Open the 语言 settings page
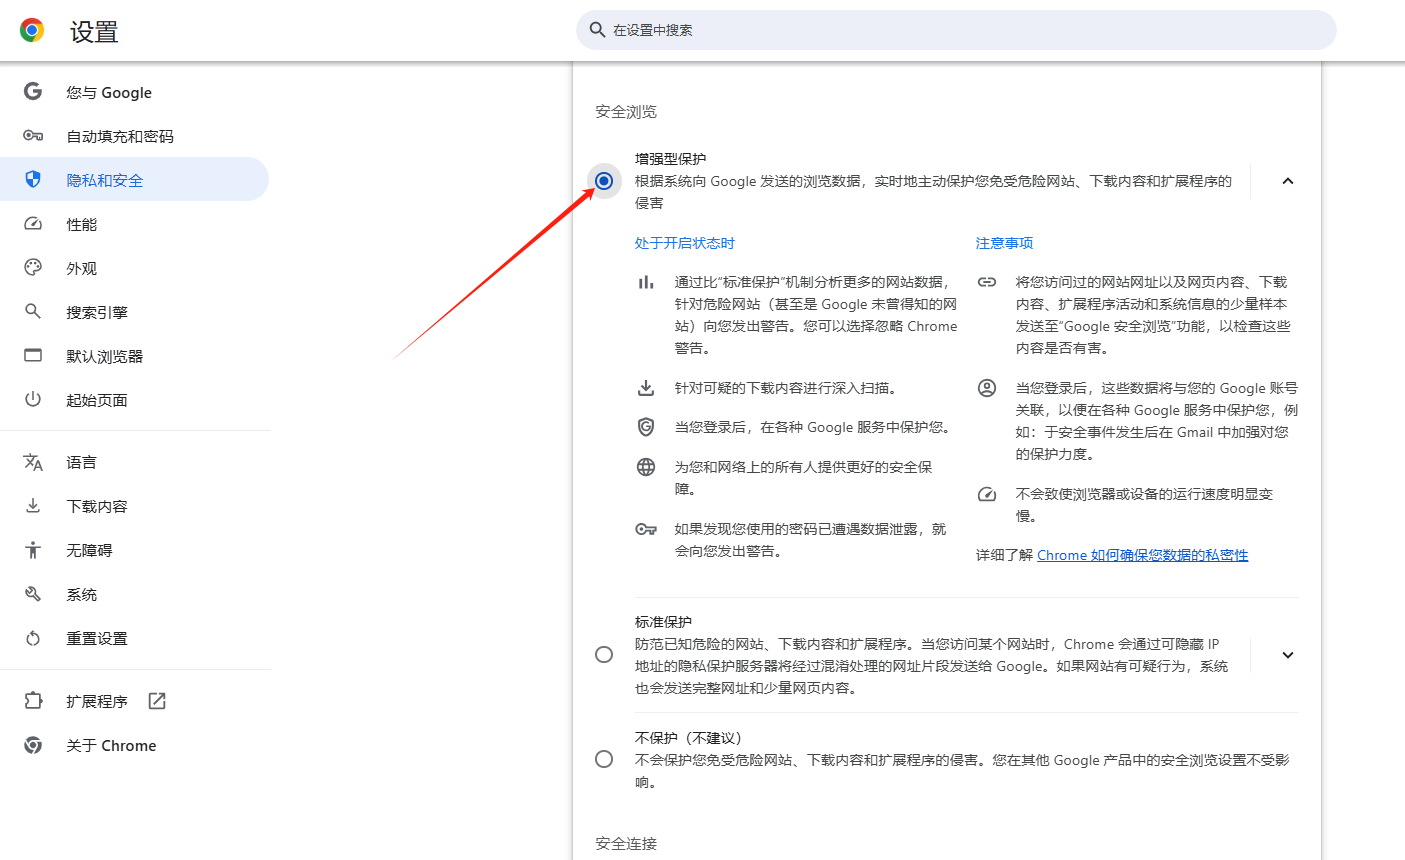 tap(134, 462)
